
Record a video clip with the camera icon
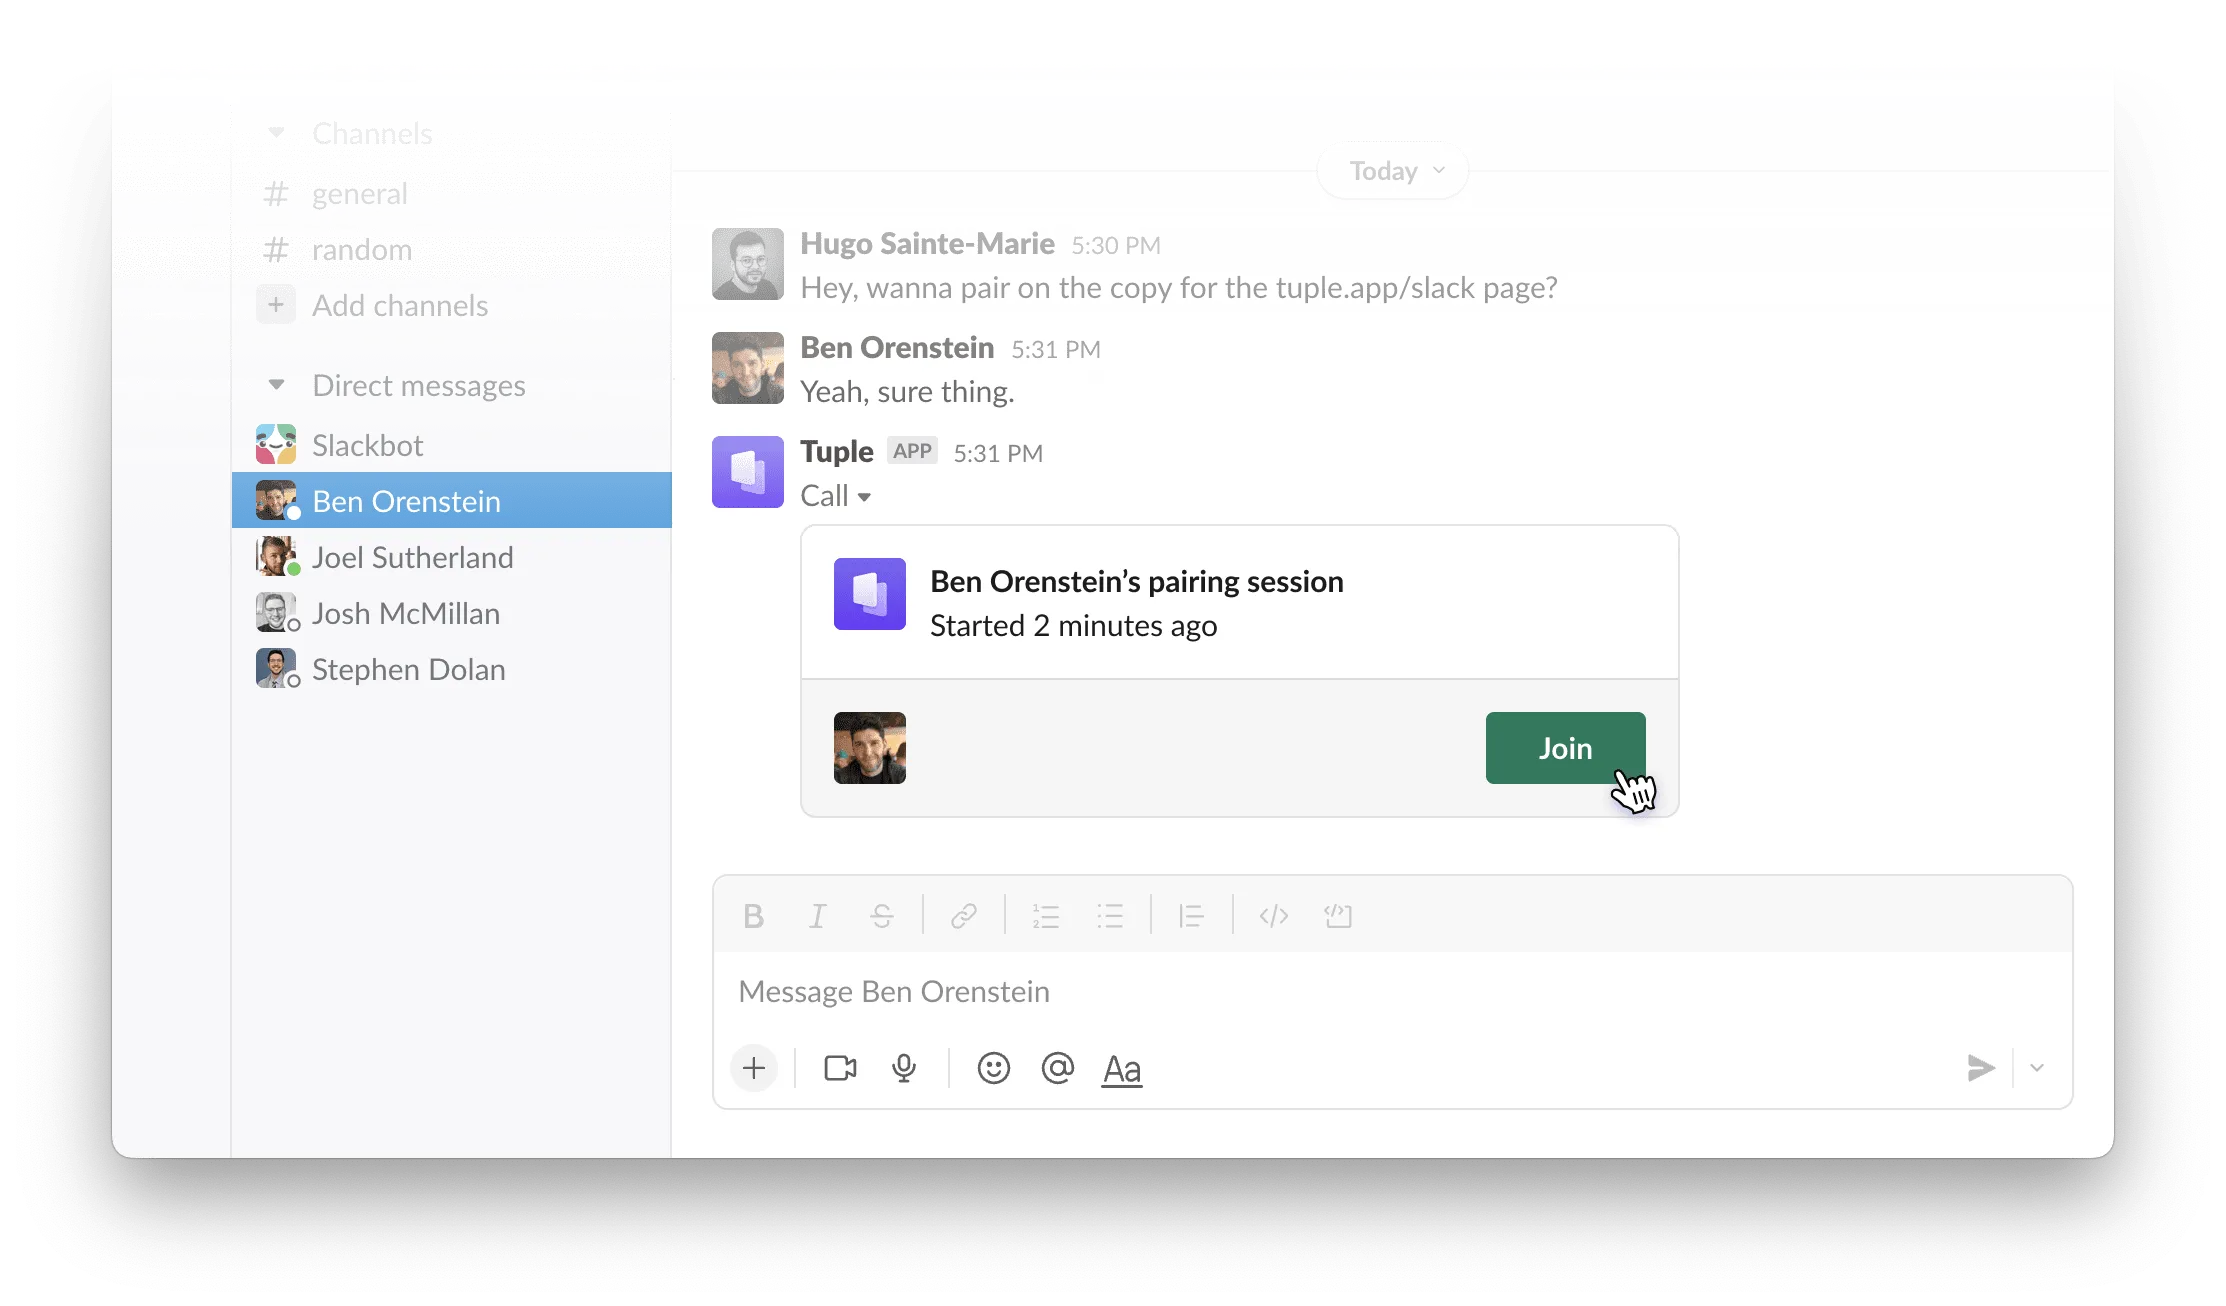coord(839,1068)
